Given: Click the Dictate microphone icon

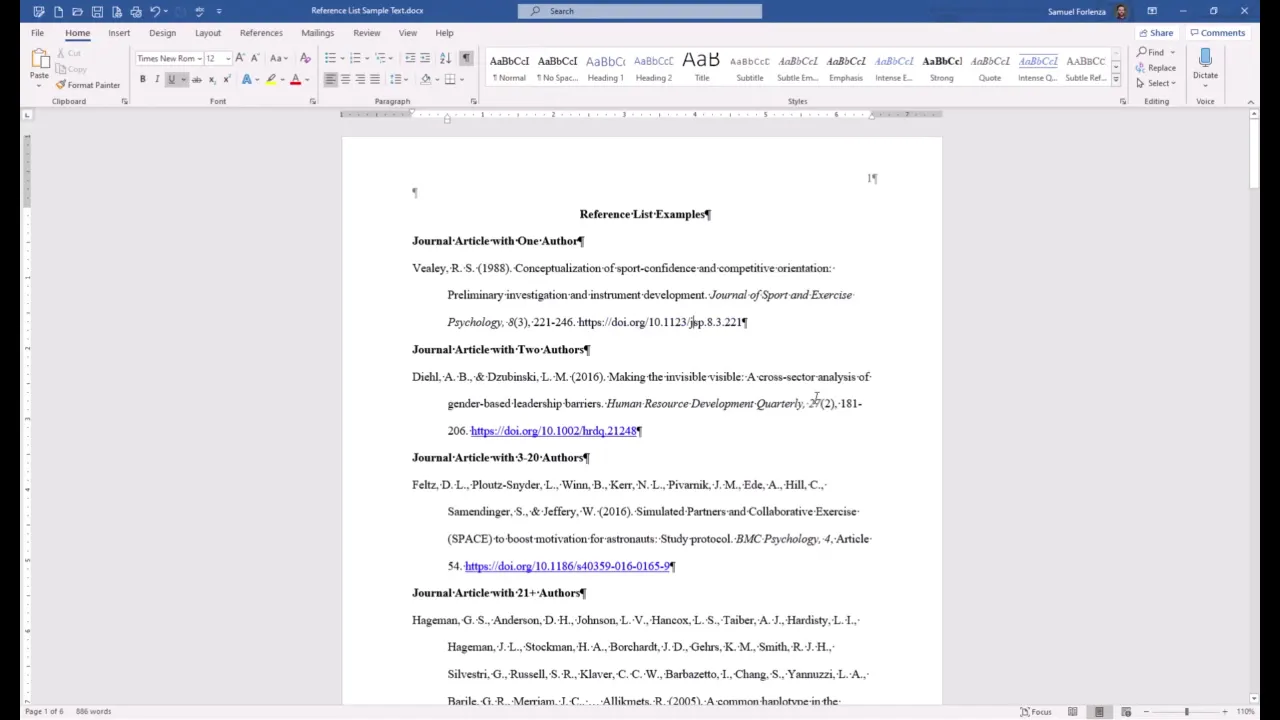Looking at the screenshot, I should (1205, 59).
